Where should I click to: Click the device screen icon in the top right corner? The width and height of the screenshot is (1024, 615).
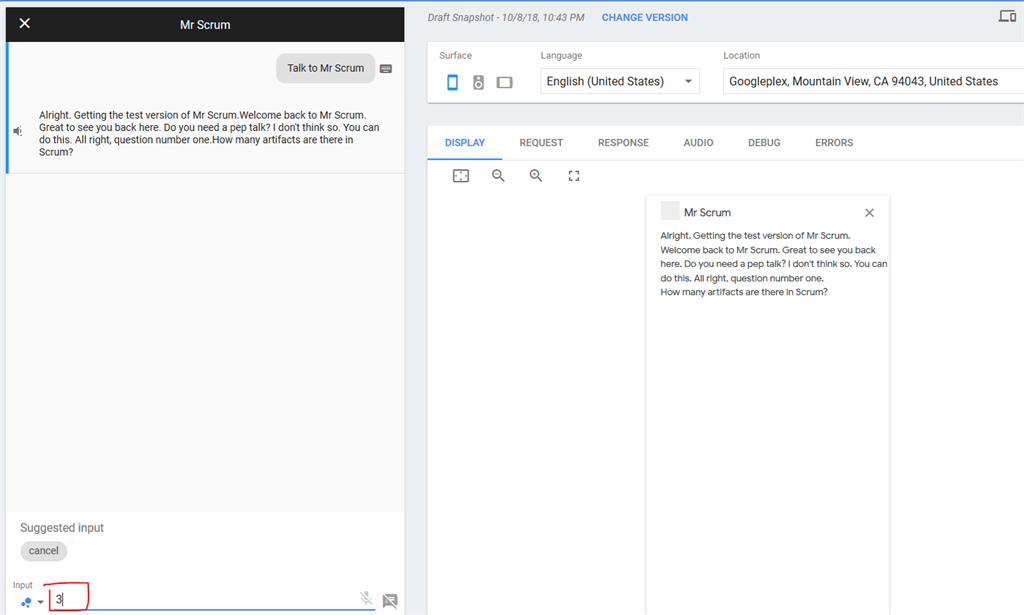tap(1008, 16)
